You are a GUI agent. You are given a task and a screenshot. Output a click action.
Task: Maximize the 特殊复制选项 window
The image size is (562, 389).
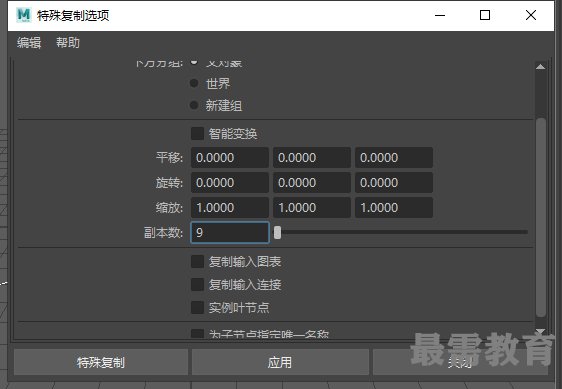(485, 15)
